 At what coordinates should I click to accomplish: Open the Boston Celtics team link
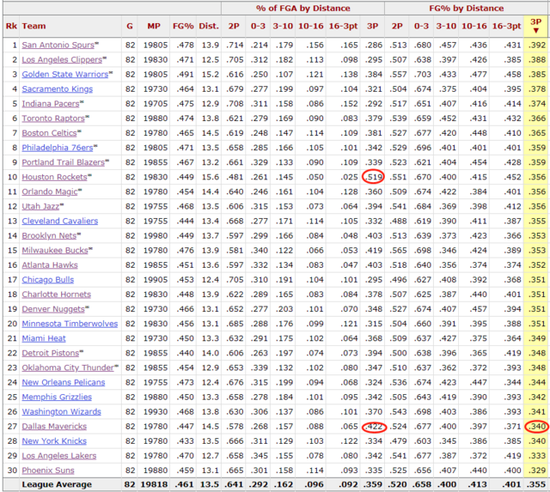[49, 133]
